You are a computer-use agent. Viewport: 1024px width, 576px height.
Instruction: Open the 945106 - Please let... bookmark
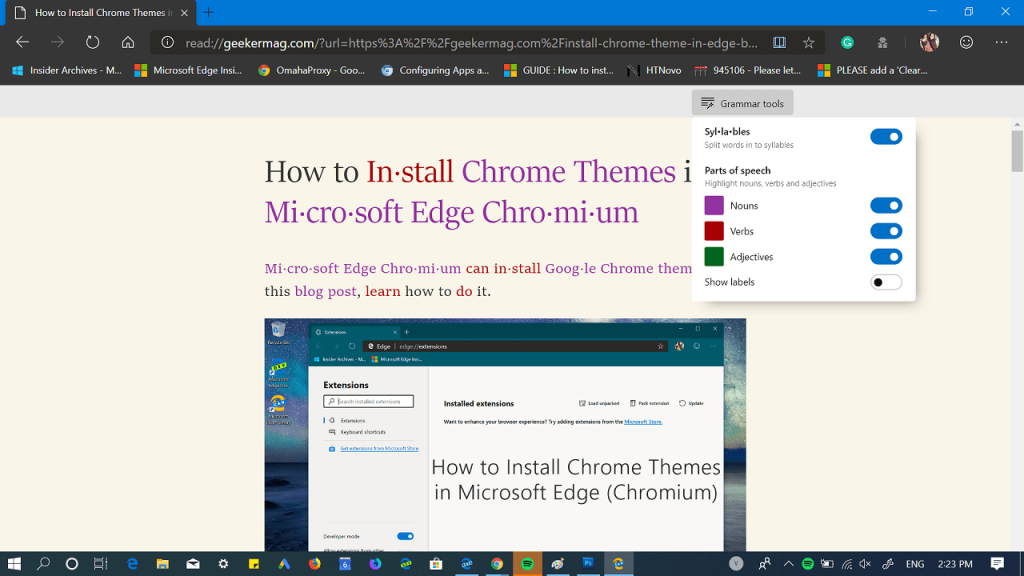click(747, 70)
